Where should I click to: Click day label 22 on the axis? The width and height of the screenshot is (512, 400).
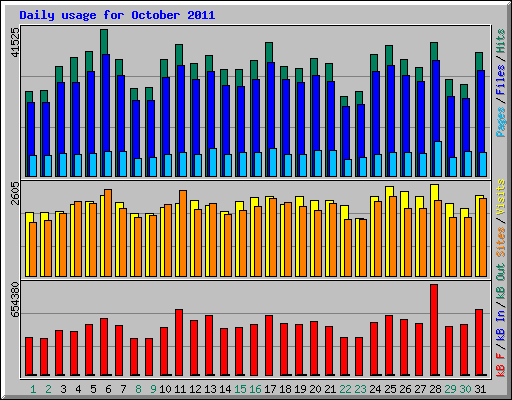click(345, 389)
